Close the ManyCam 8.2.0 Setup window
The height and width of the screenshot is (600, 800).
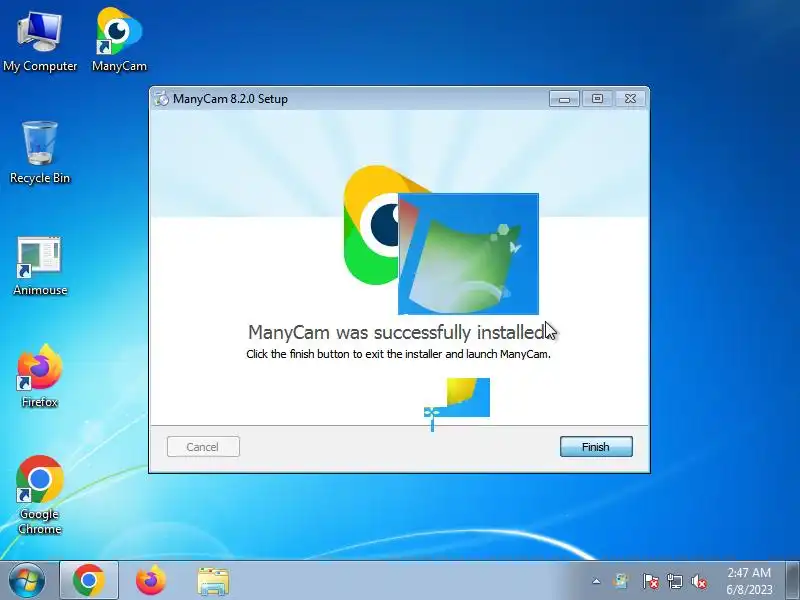click(631, 98)
